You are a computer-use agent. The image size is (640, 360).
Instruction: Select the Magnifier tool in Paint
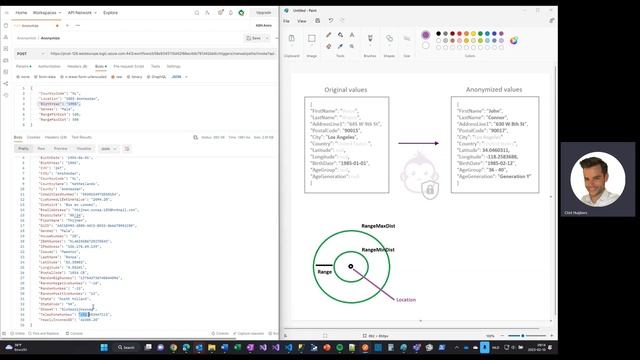[352, 47]
